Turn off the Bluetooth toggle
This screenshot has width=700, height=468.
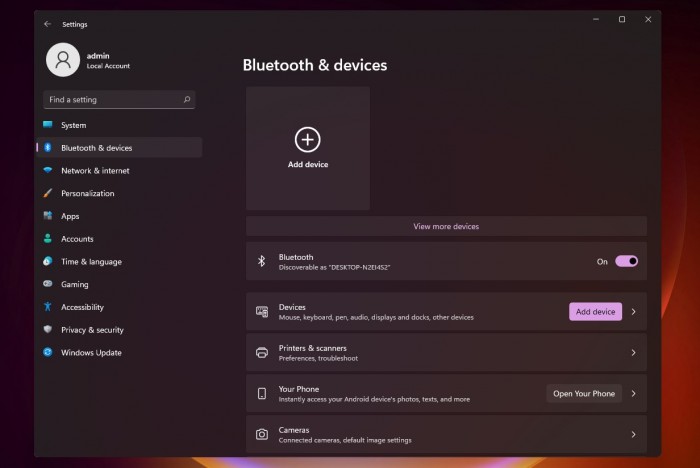(x=626, y=261)
